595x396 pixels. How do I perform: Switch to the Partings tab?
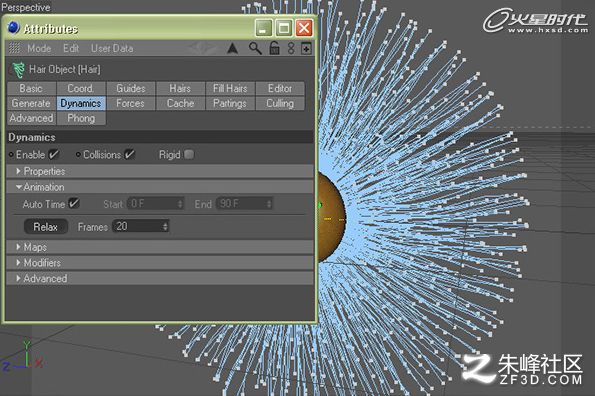(x=230, y=103)
